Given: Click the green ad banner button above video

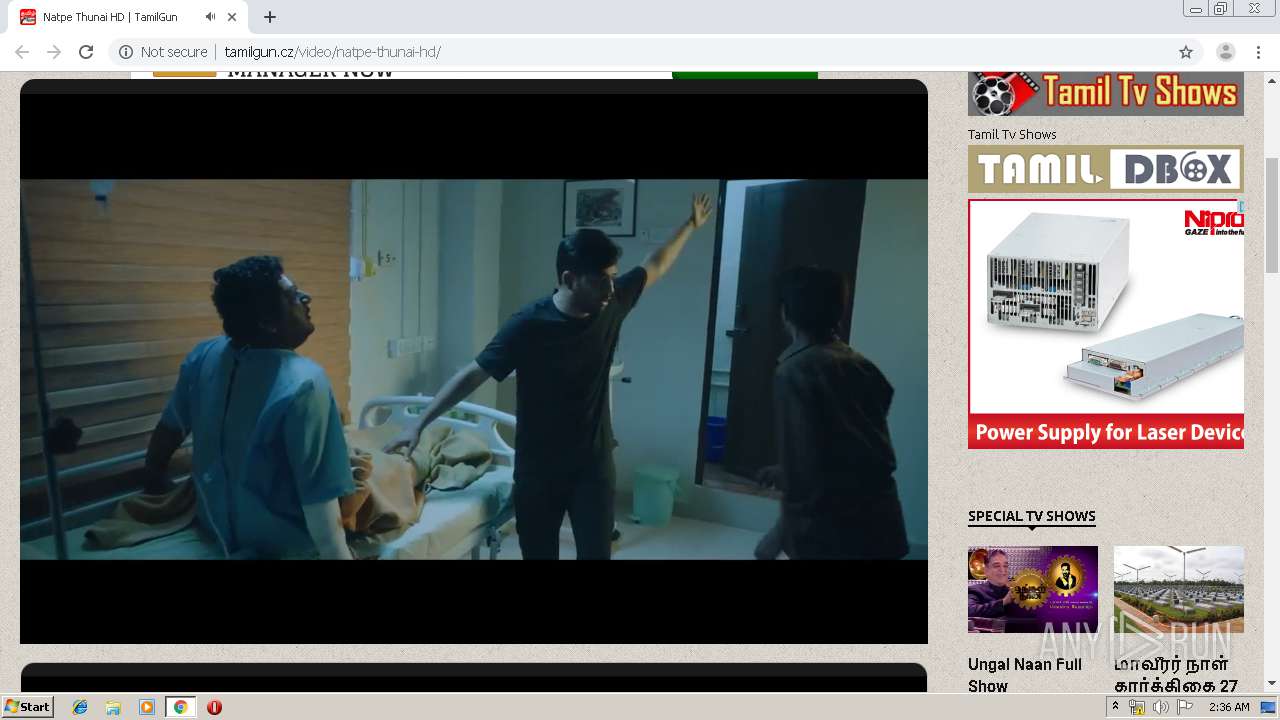Looking at the screenshot, I should 745,75.
